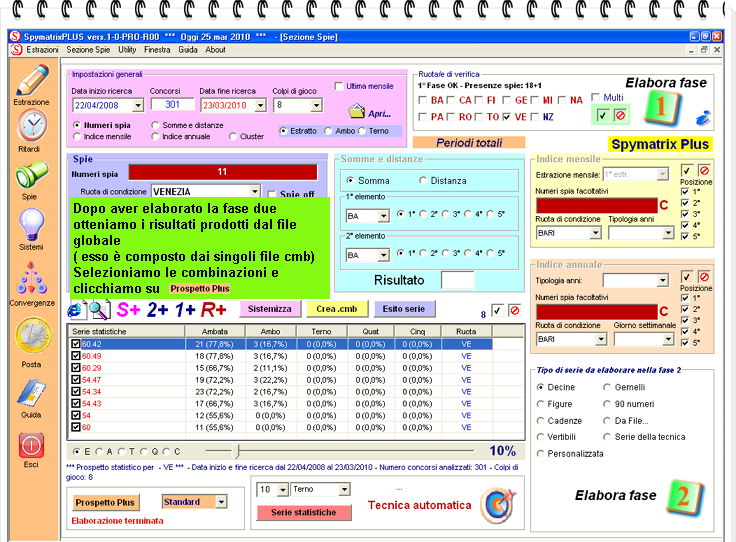Click the Esci power icon
The height and width of the screenshot is (542, 736).
pos(31,445)
